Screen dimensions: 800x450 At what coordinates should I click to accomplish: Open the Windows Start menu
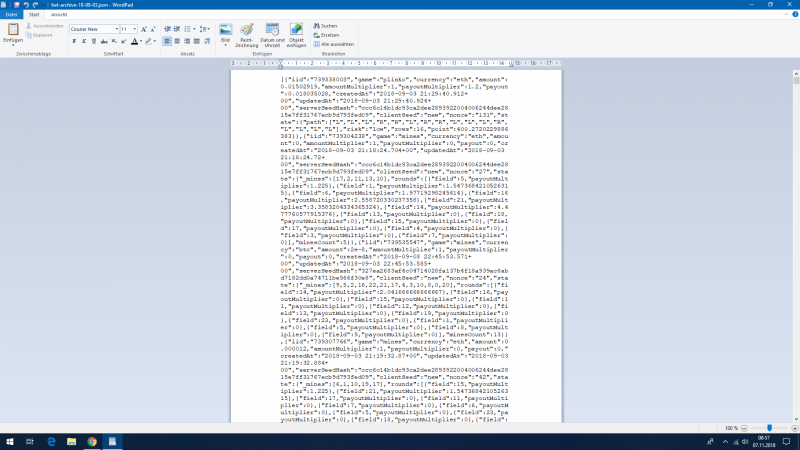(10, 442)
